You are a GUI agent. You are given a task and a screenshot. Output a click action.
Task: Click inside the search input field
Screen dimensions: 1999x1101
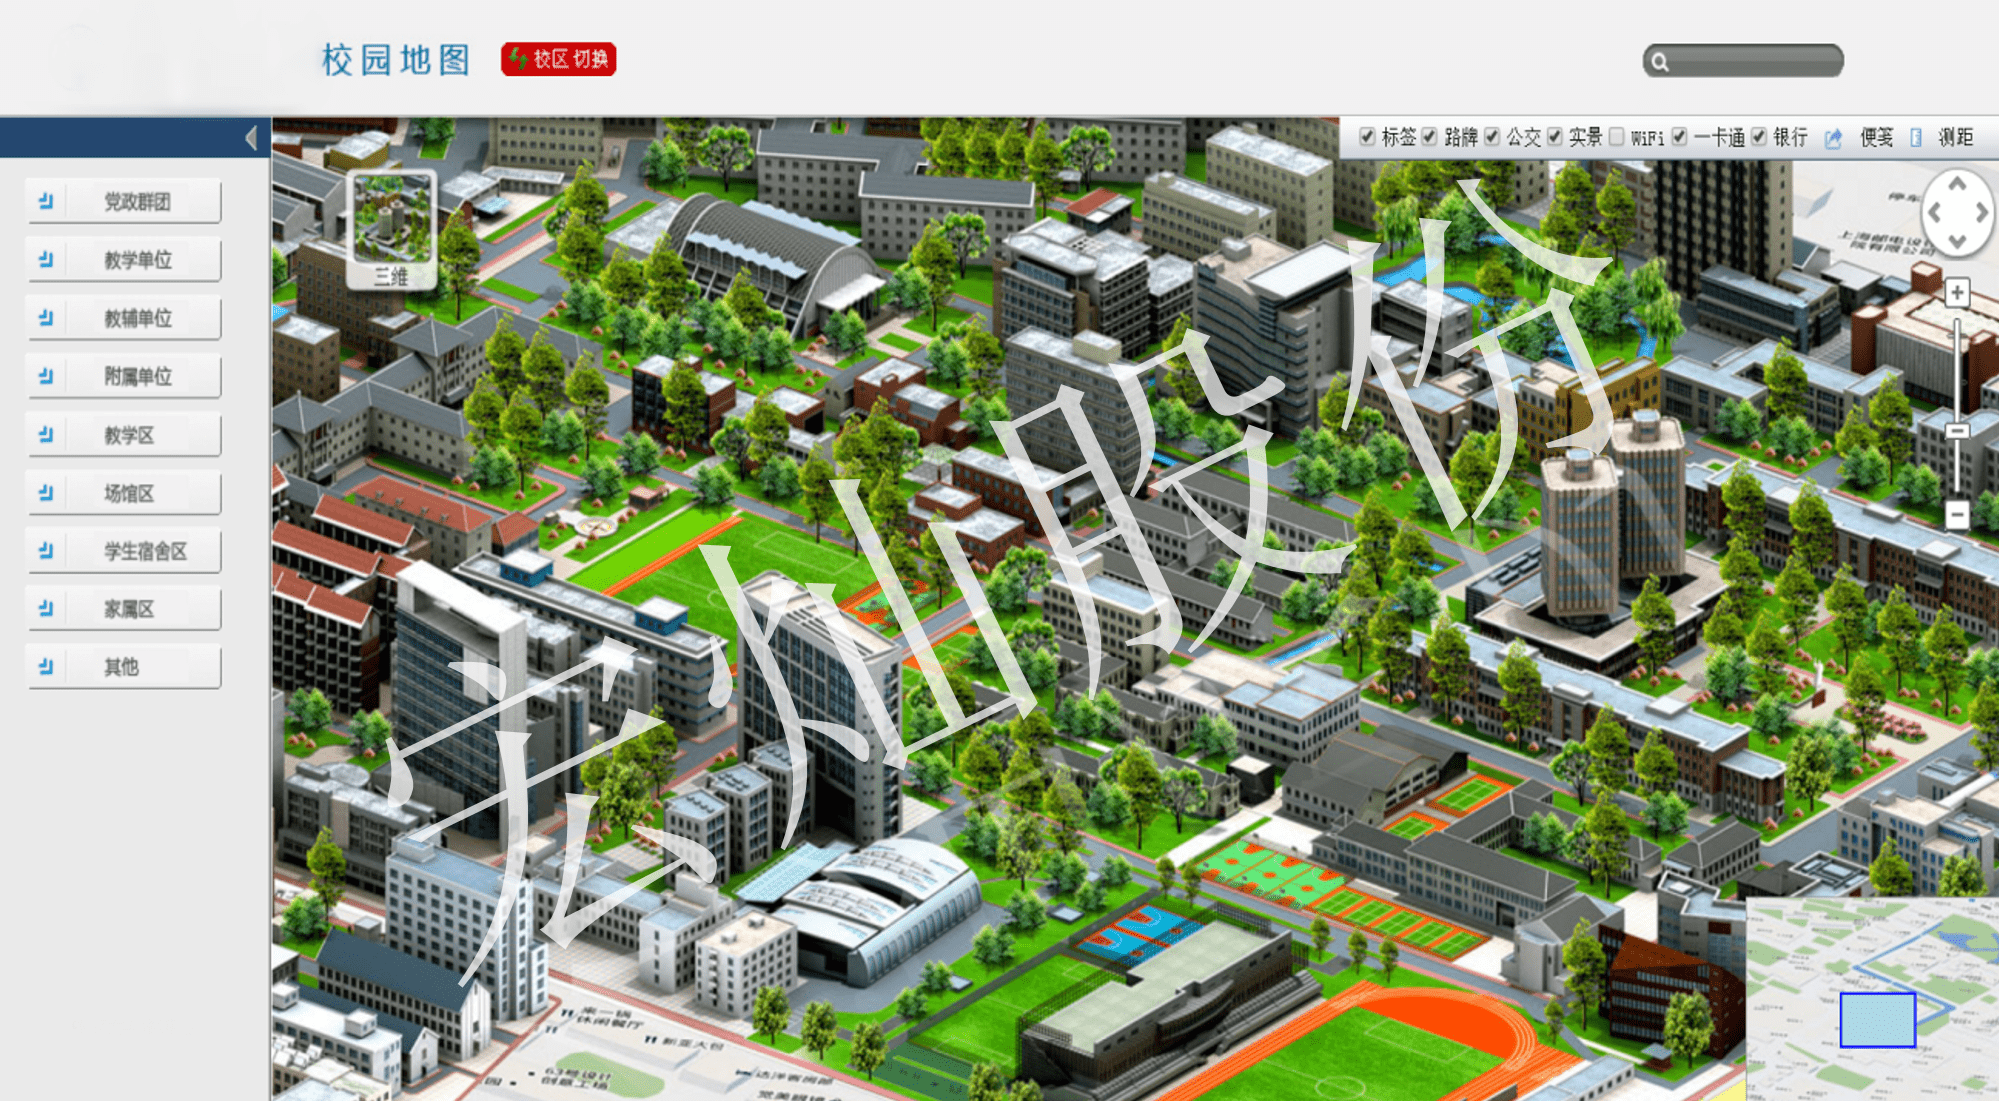(1755, 61)
